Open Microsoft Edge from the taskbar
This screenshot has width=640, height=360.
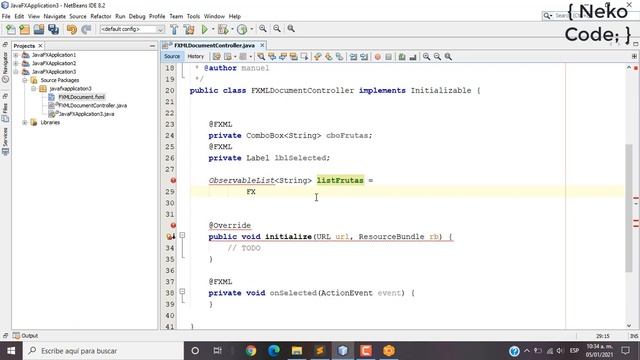(x=274, y=351)
